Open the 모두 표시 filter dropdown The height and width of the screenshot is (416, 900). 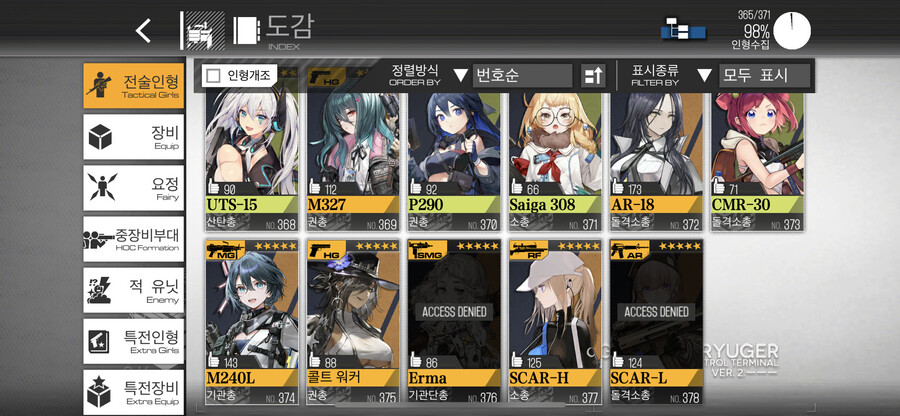pos(765,76)
